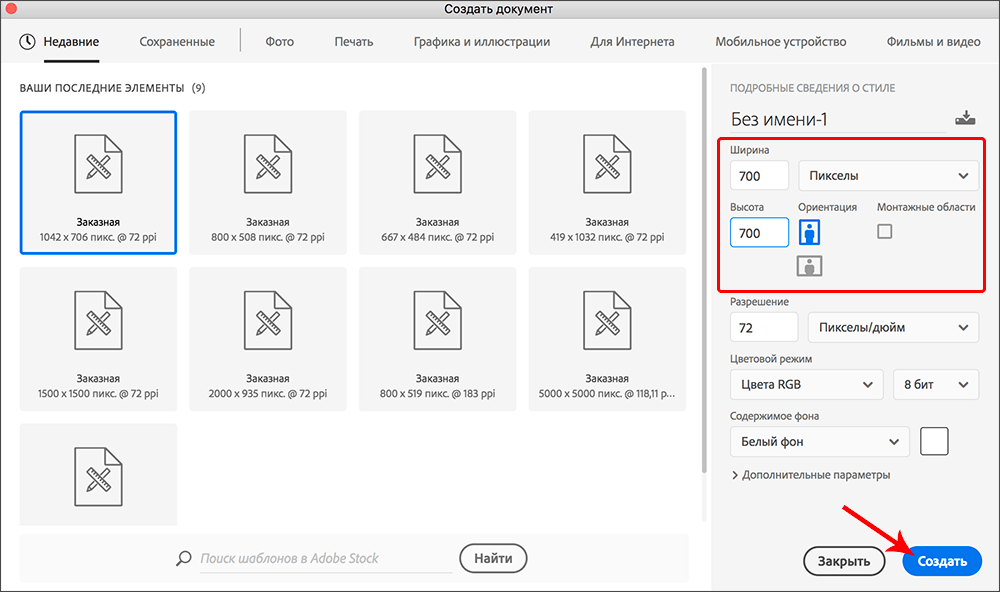The image size is (1000, 592).
Task: Open the Пикселы units dropdown
Action: point(887,176)
